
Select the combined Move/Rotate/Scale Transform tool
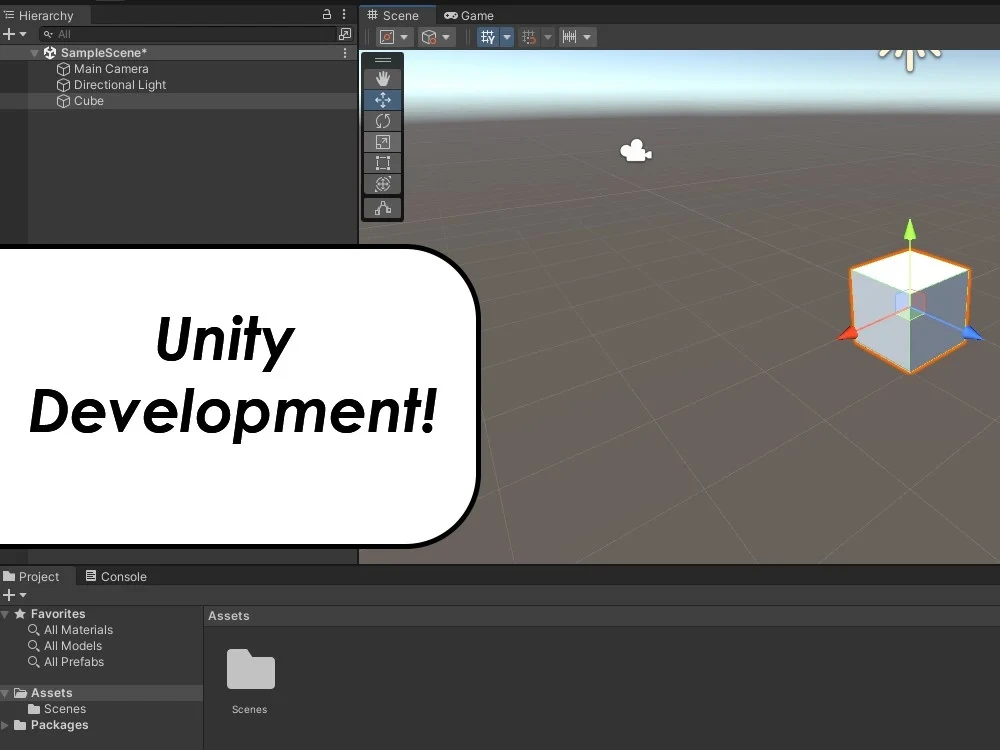[383, 184]
